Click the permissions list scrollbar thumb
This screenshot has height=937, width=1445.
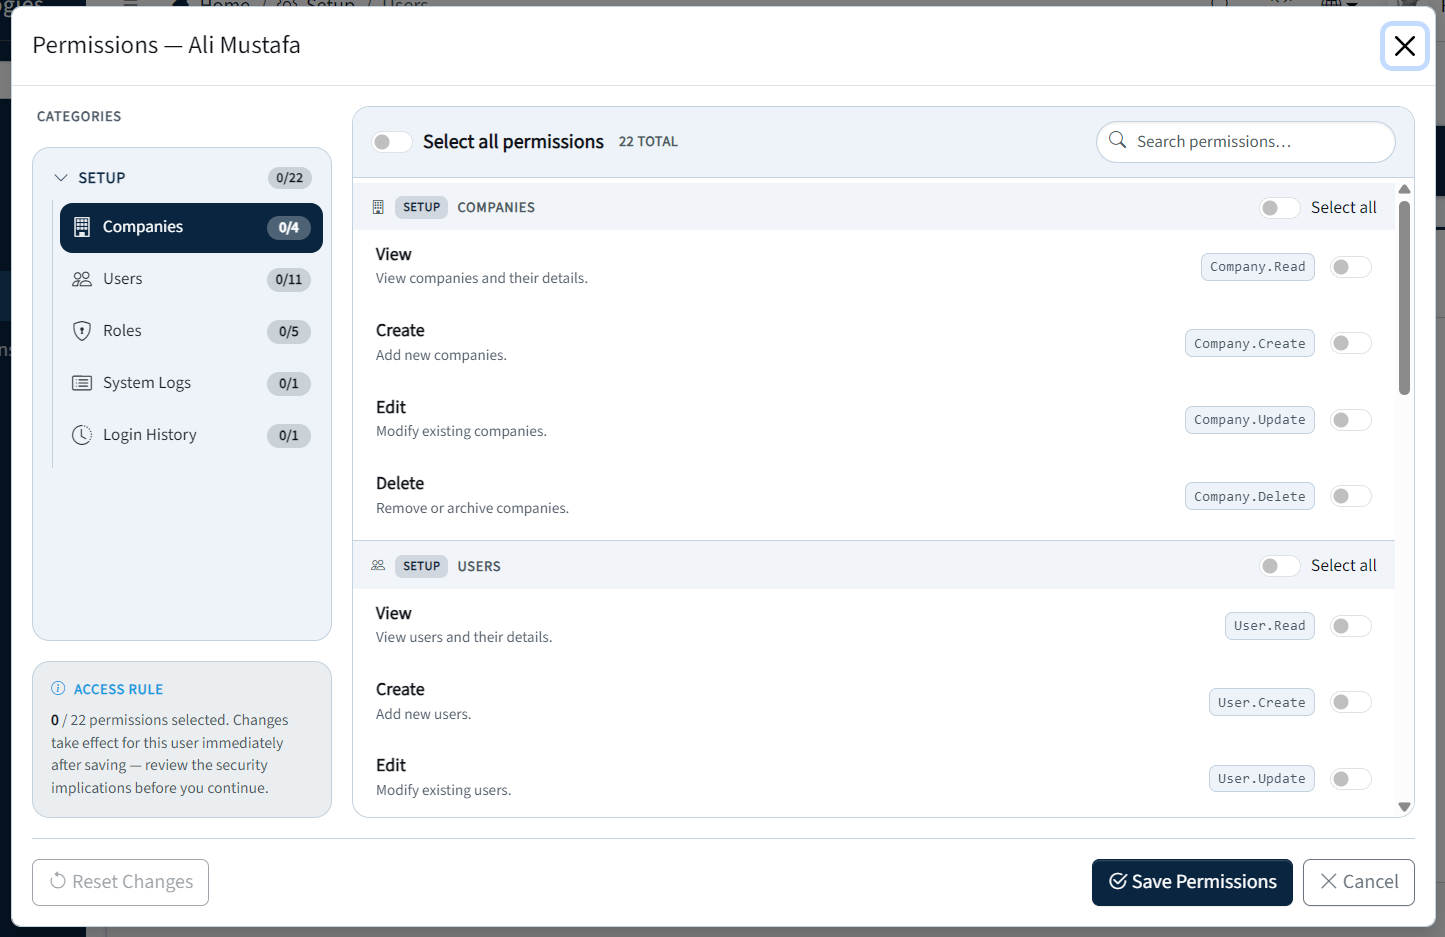tap(1404, 297)
